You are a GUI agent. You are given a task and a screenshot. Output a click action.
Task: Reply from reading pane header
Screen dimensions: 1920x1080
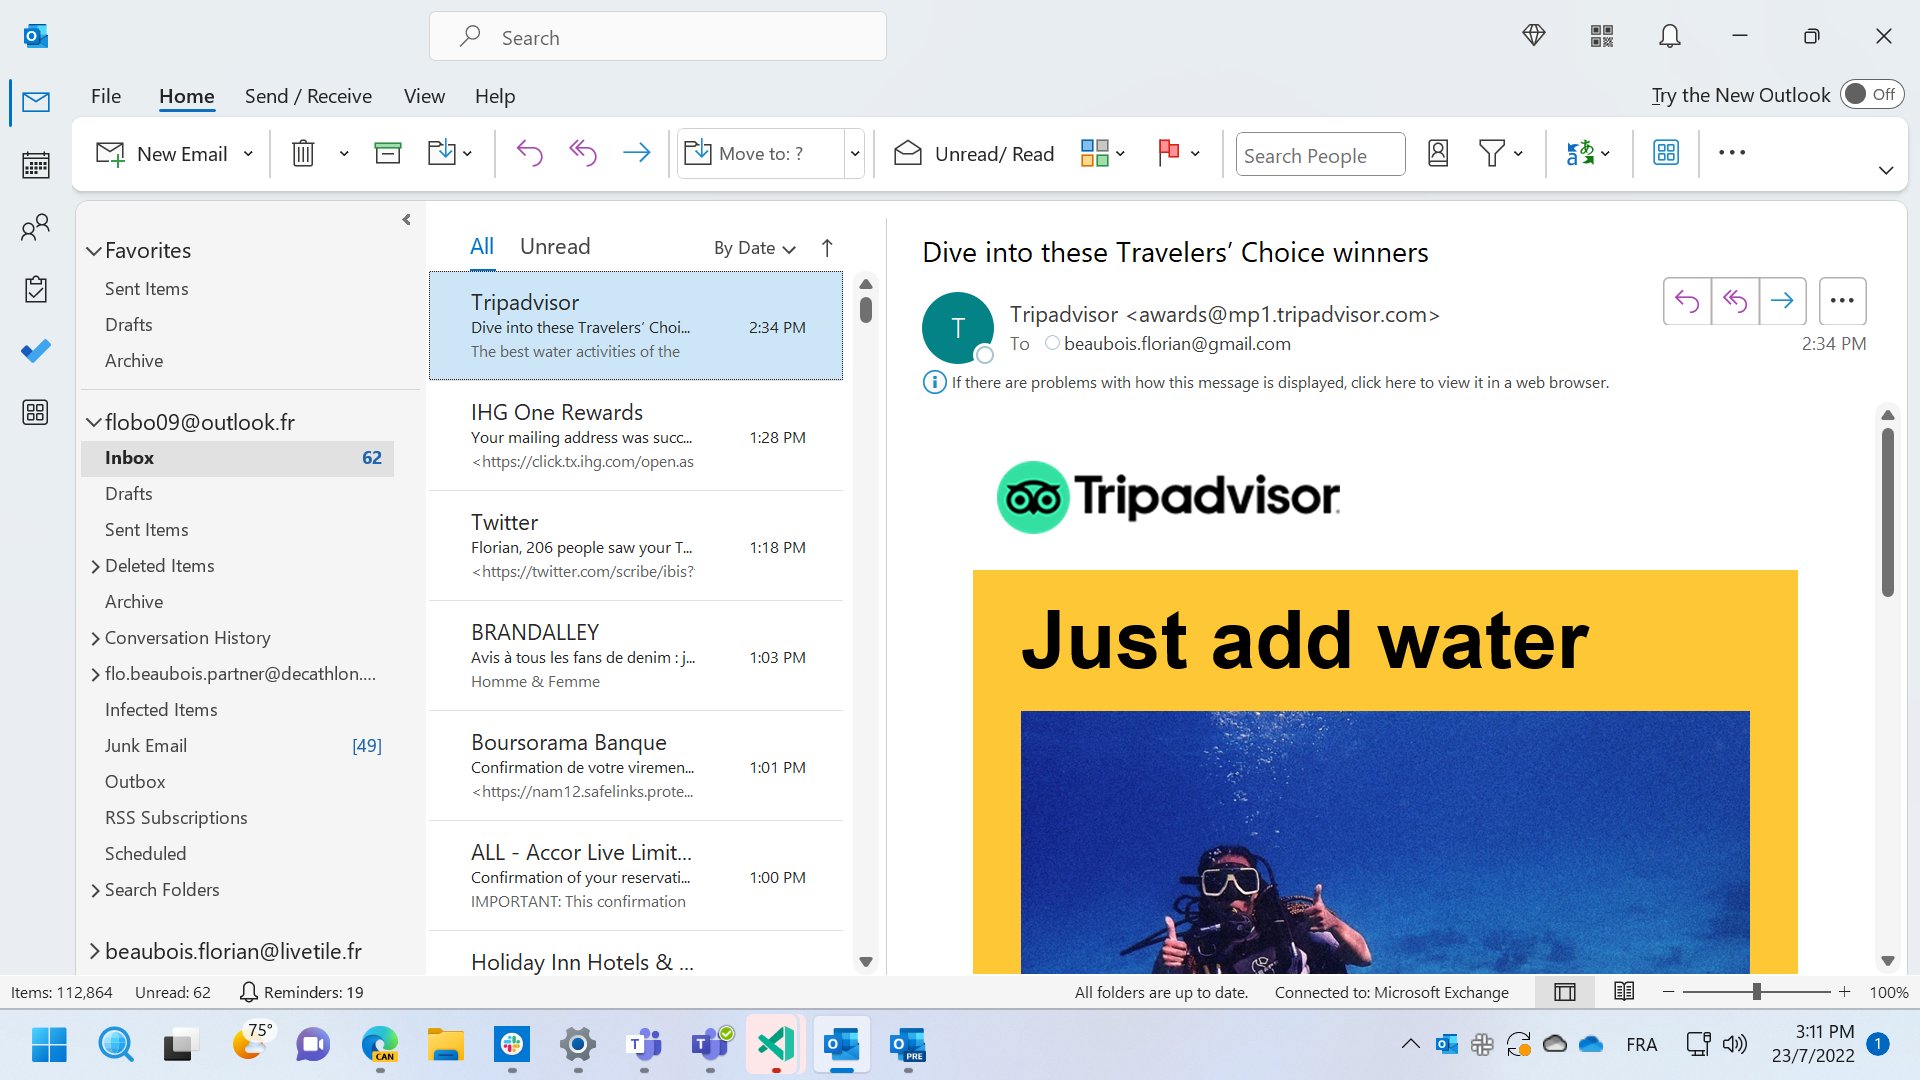pos(1687,301)
